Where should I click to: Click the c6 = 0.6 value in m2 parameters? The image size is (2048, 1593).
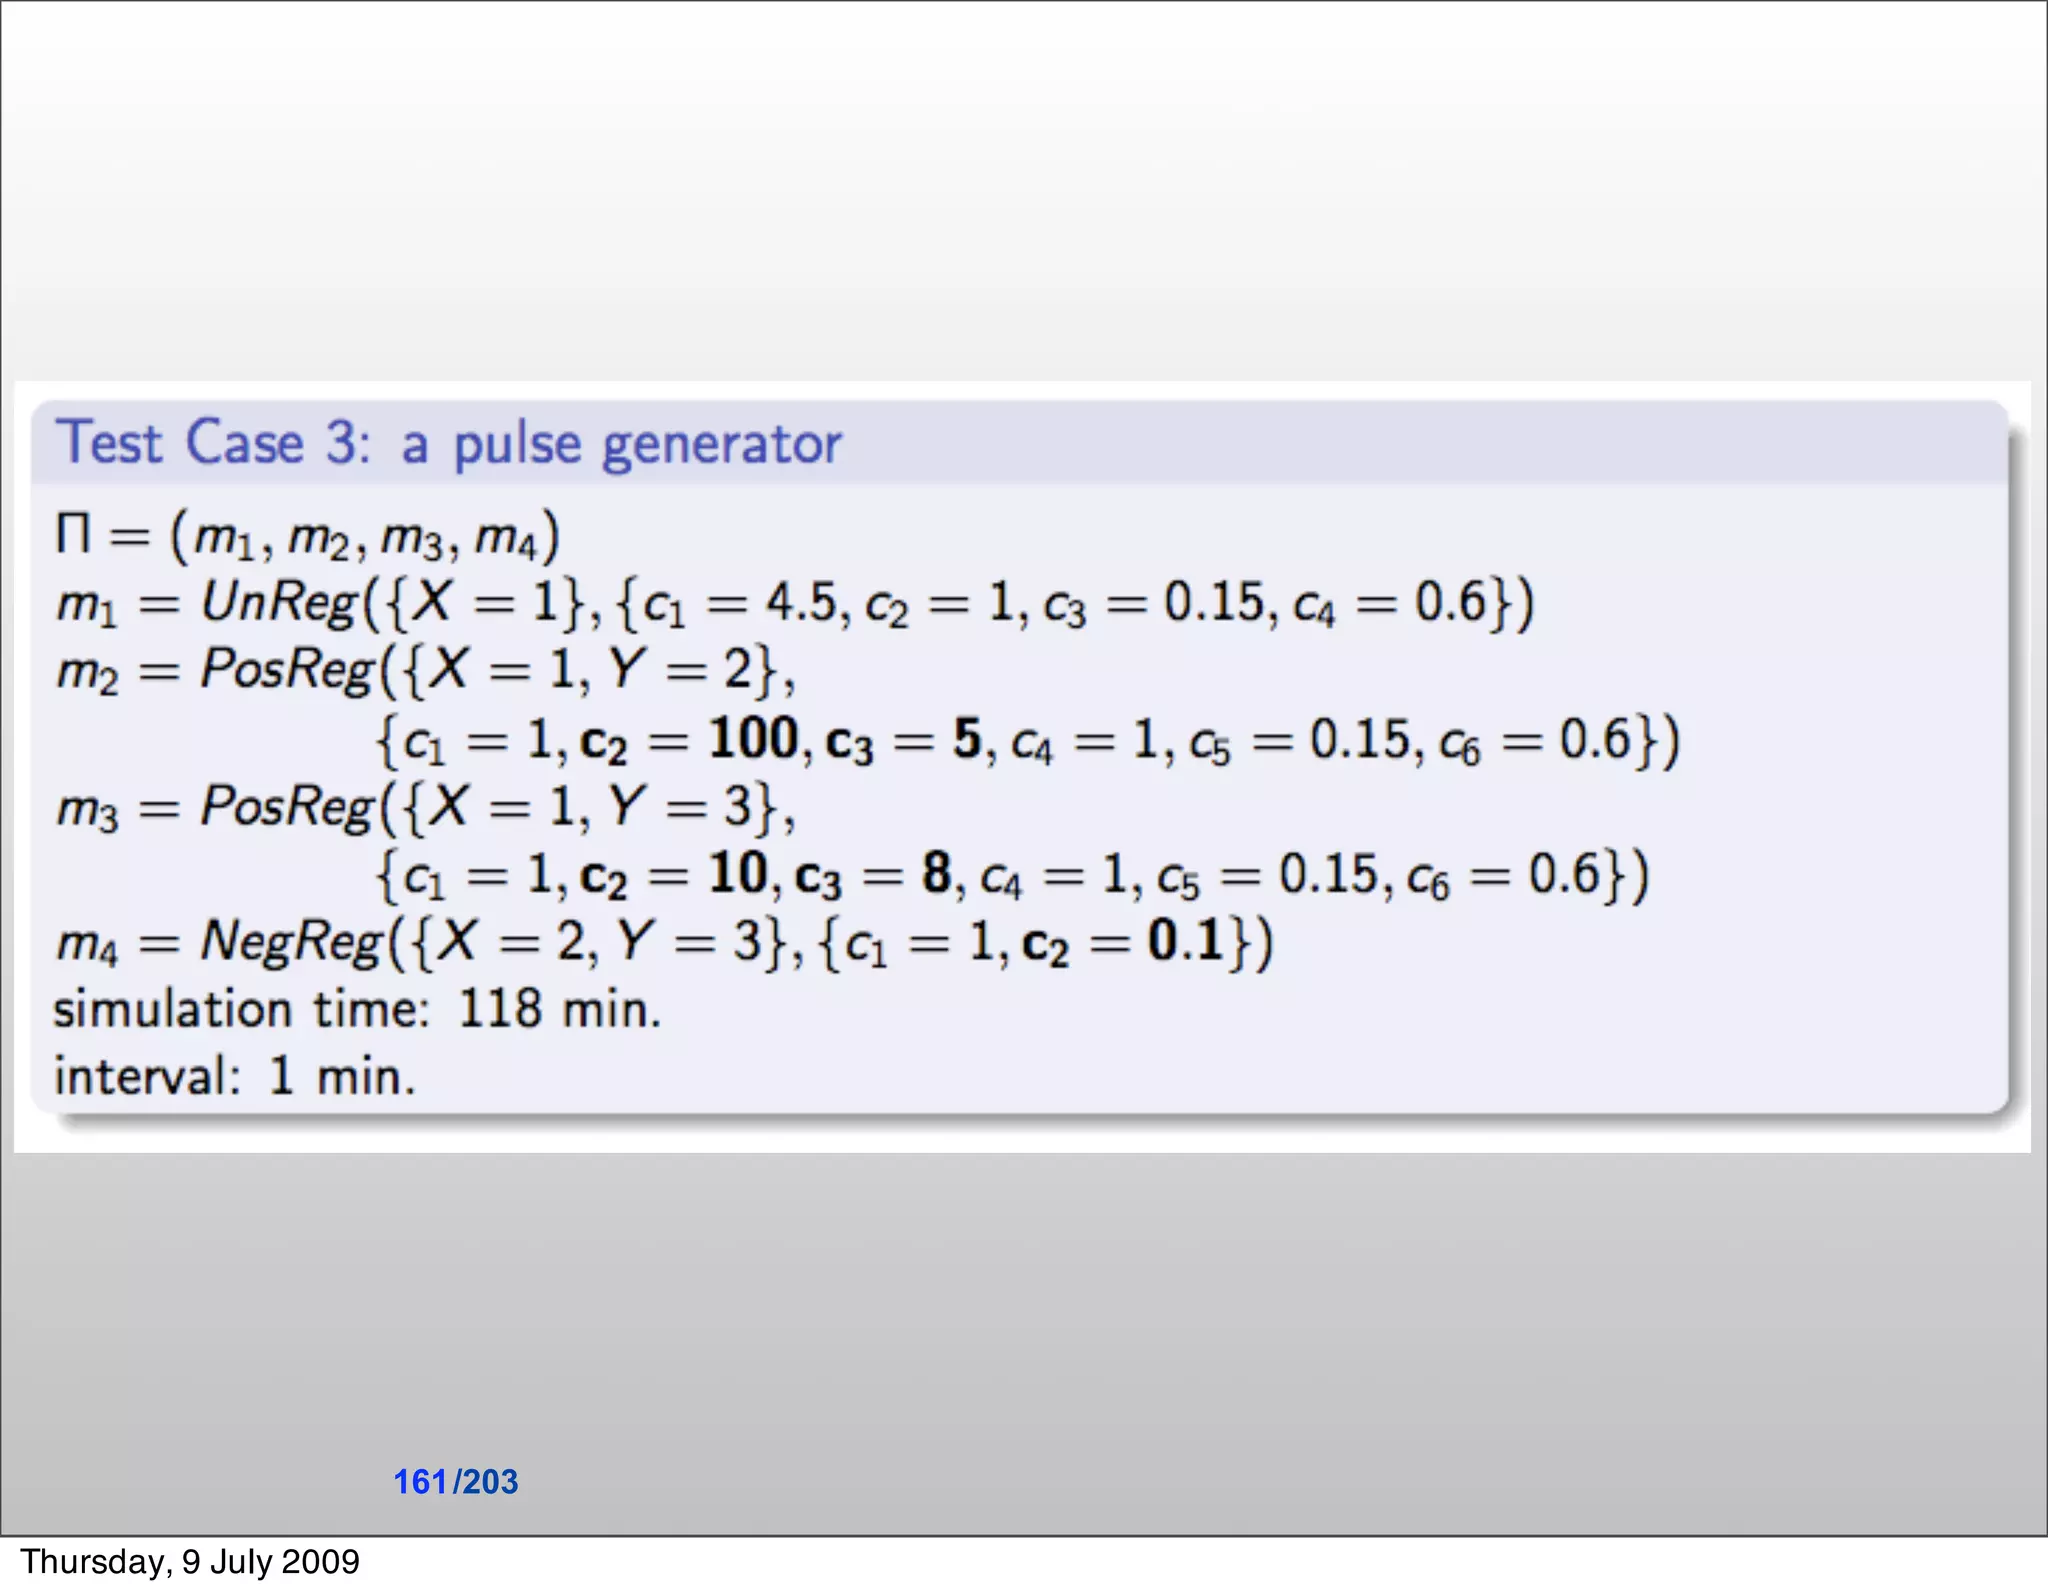coord(1535,741)
